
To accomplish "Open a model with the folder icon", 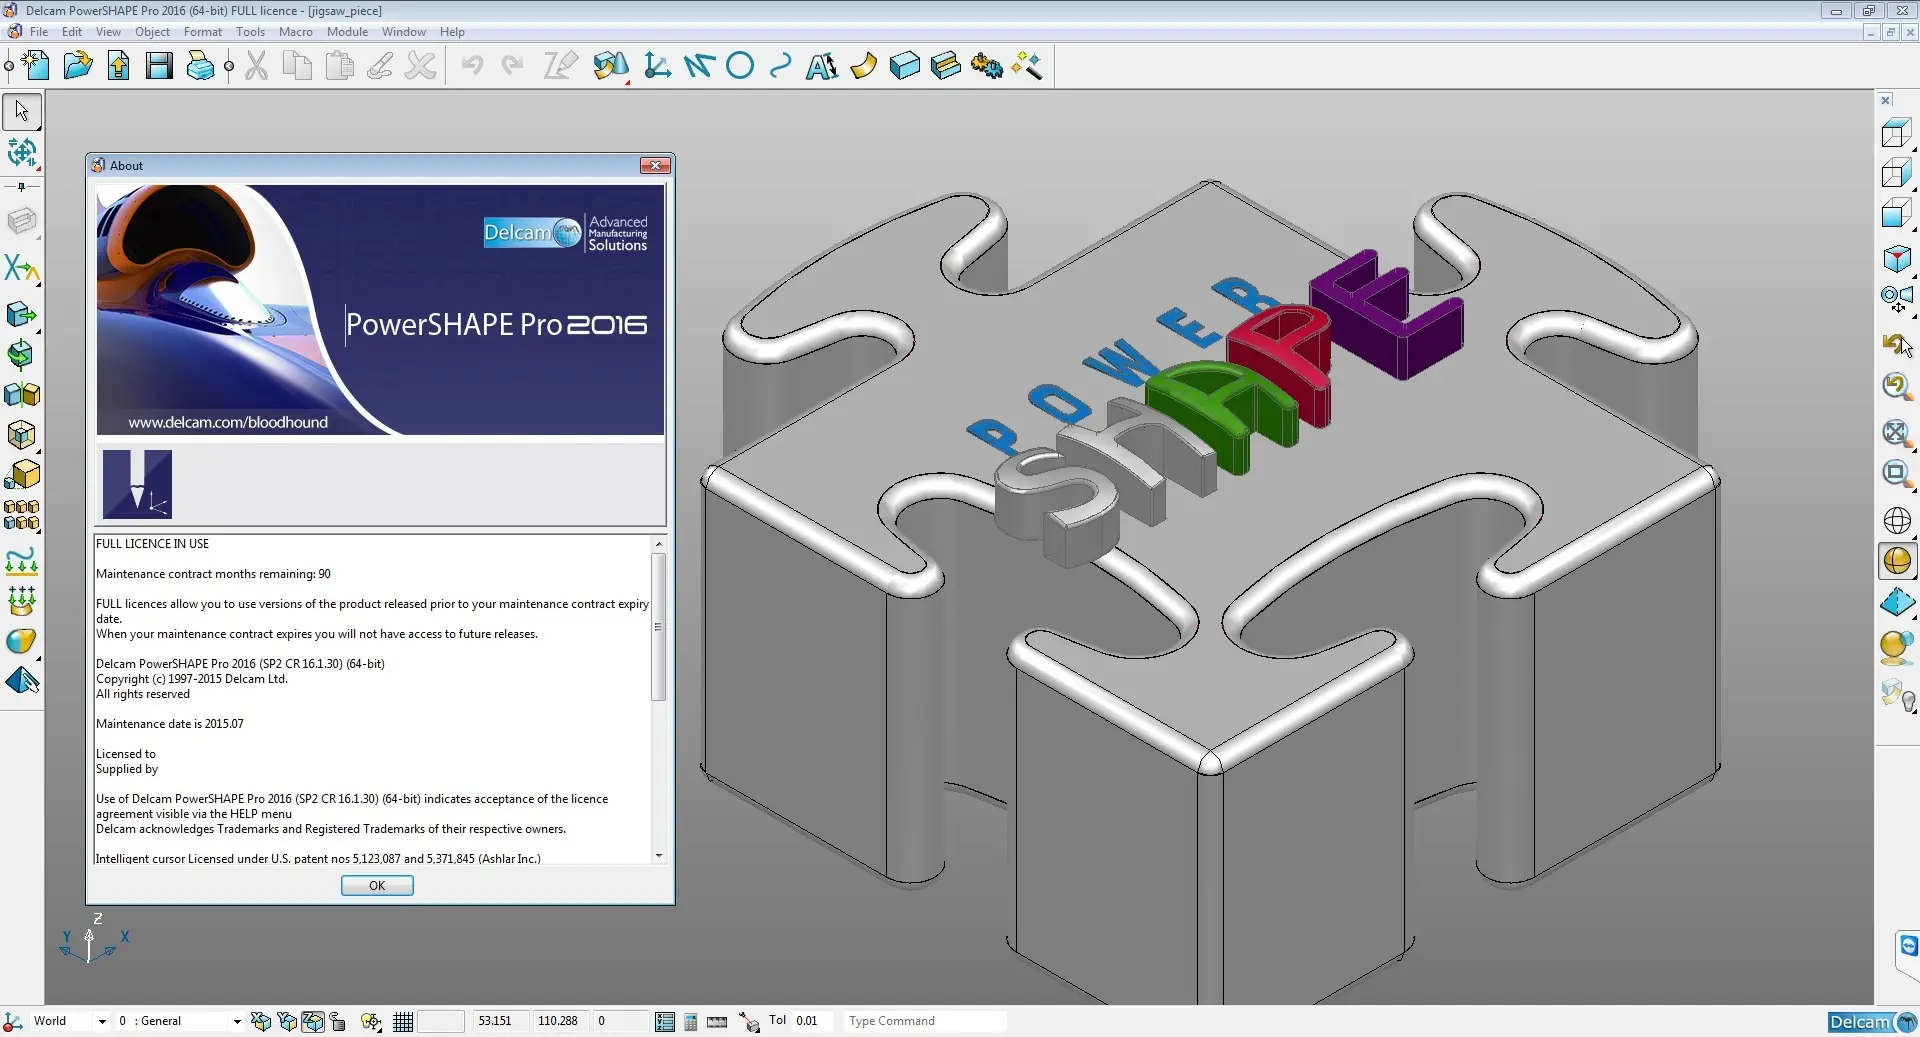I will tap(77, 66).
